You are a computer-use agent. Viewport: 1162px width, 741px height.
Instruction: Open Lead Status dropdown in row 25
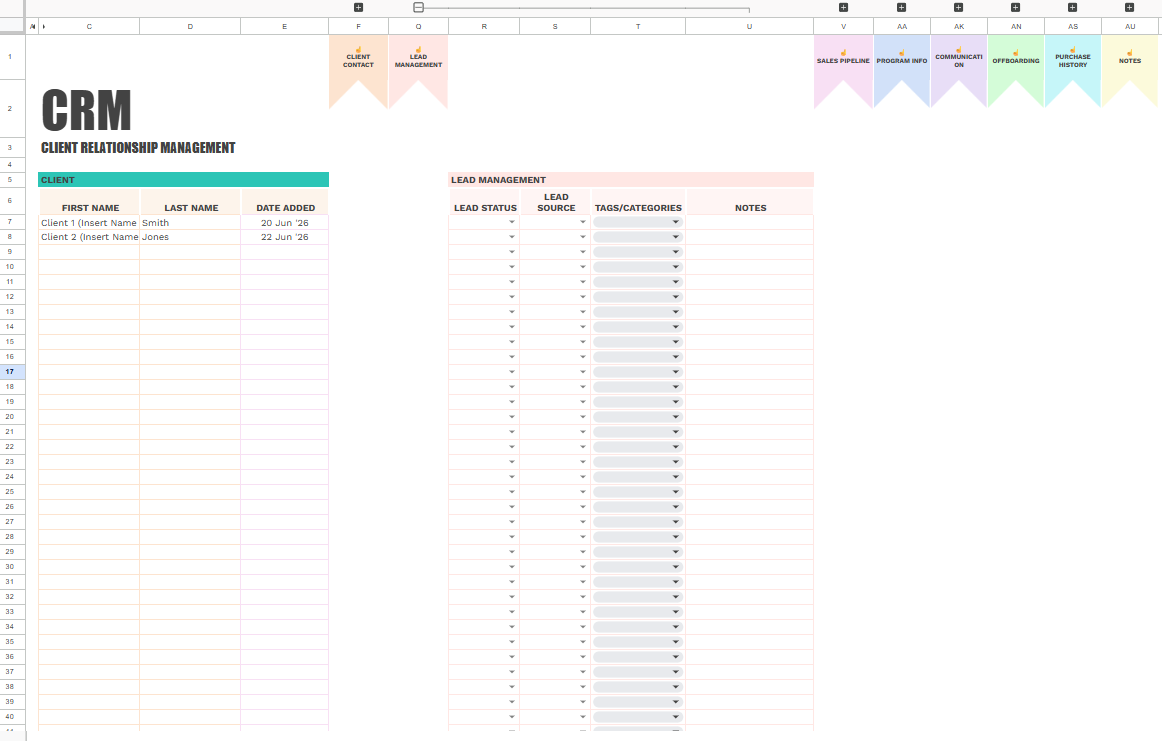[x=511, y=491]
